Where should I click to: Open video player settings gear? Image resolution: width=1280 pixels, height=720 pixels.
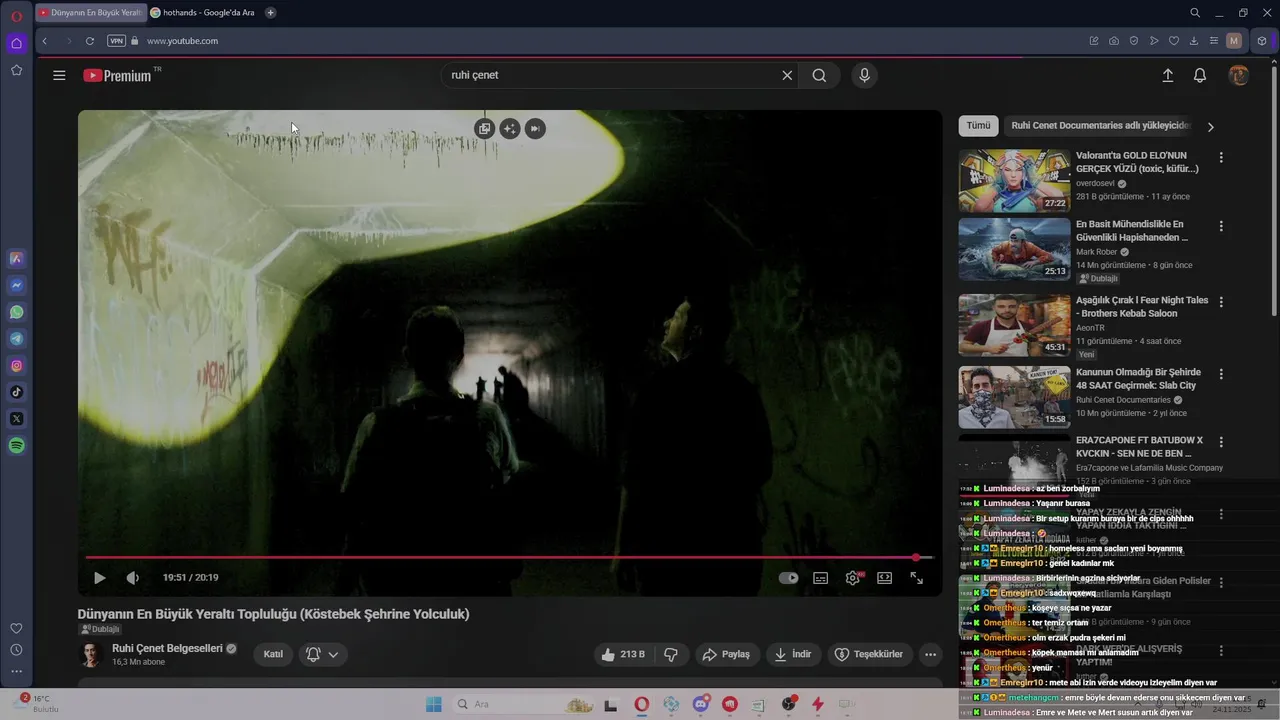(x=853, y=578)
